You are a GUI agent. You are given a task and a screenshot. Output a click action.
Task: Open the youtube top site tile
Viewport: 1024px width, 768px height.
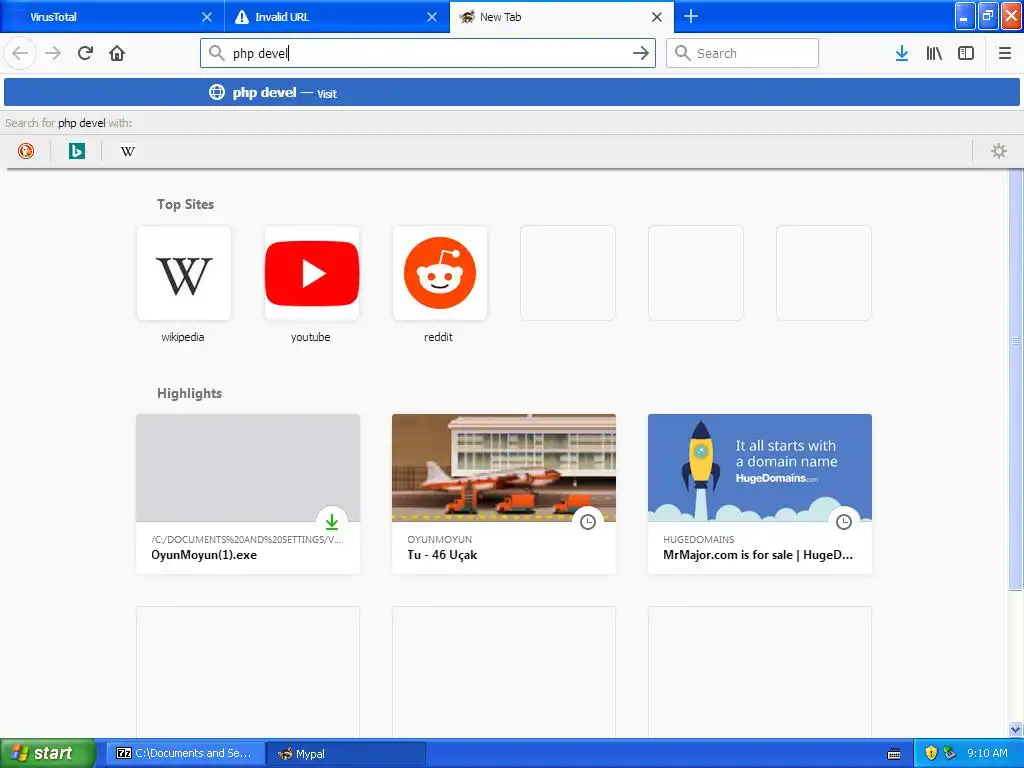pyautogui.click(x=312, y=273)
